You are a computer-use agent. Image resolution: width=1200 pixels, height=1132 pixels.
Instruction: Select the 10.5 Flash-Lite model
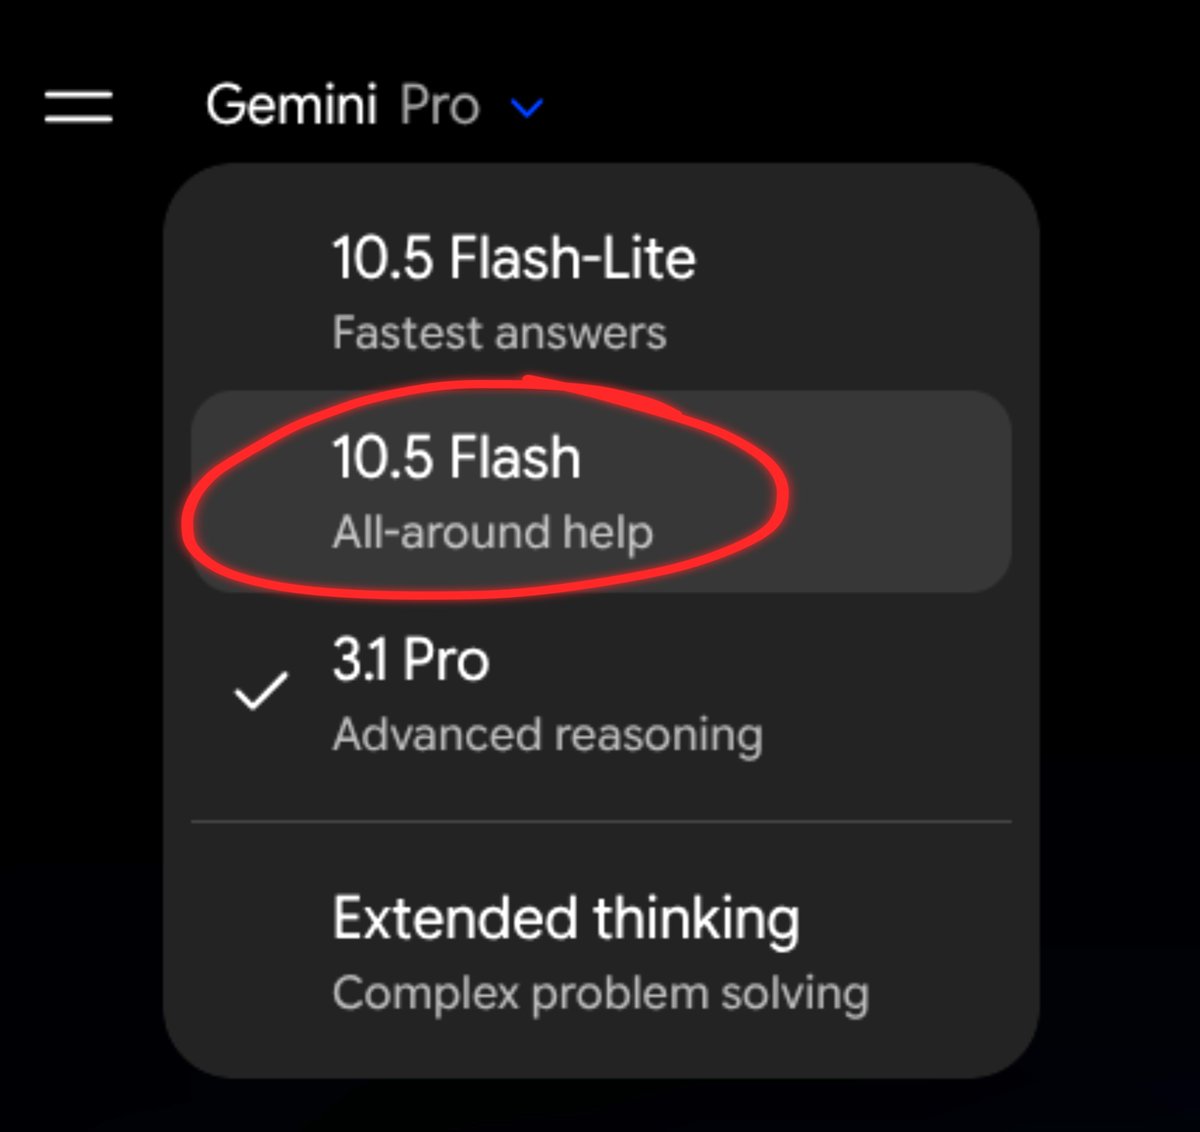pyautogui.click(x=600, y=292)
